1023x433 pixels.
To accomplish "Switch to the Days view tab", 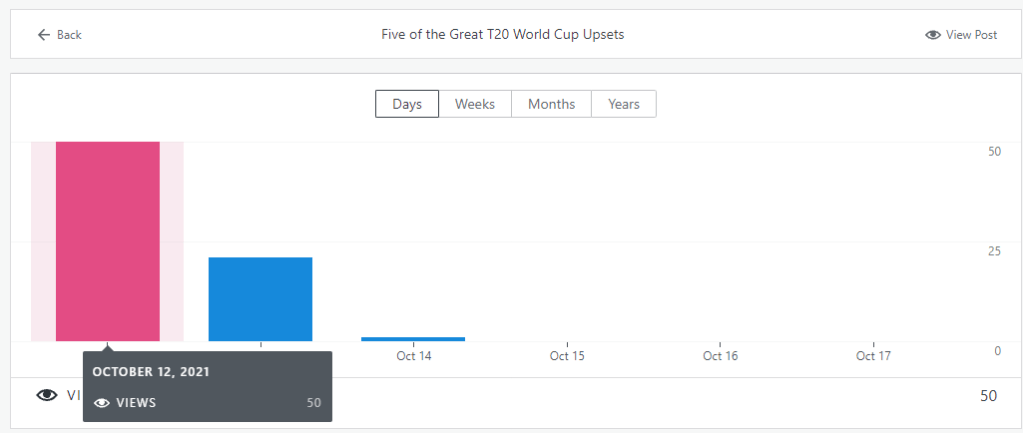I will (407, 104).
